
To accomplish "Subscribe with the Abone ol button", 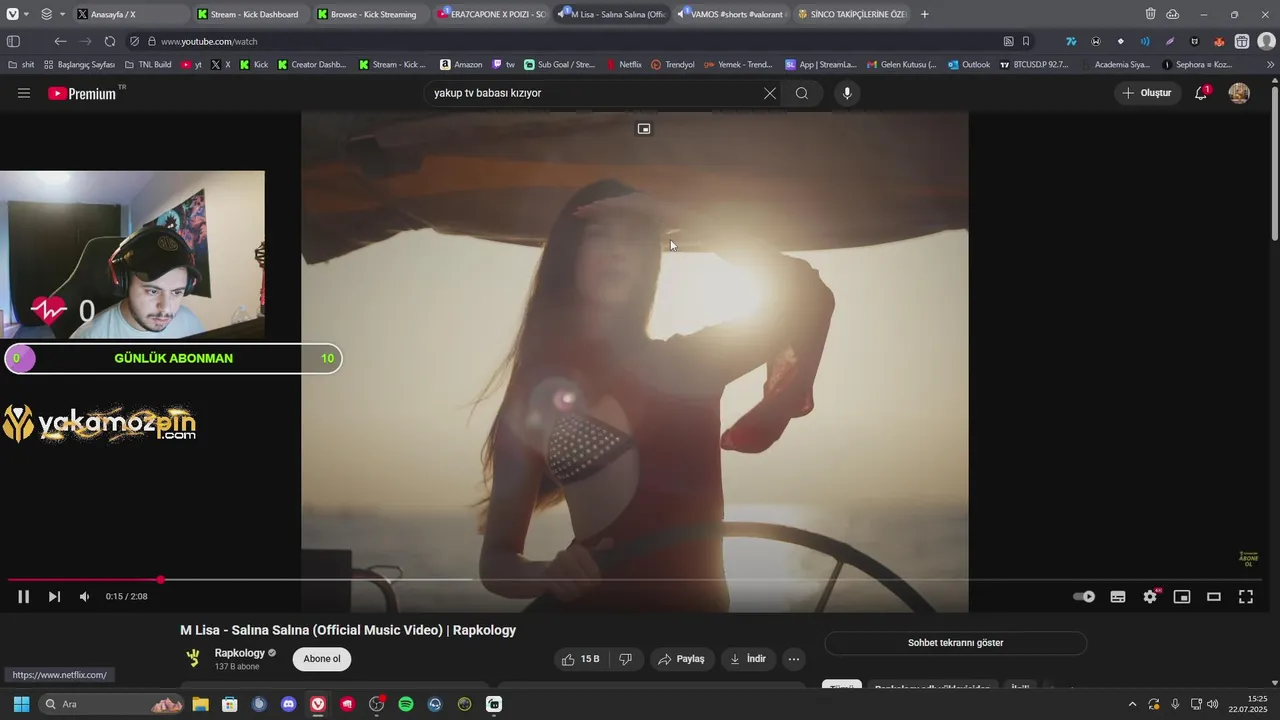I will [322, 659].
